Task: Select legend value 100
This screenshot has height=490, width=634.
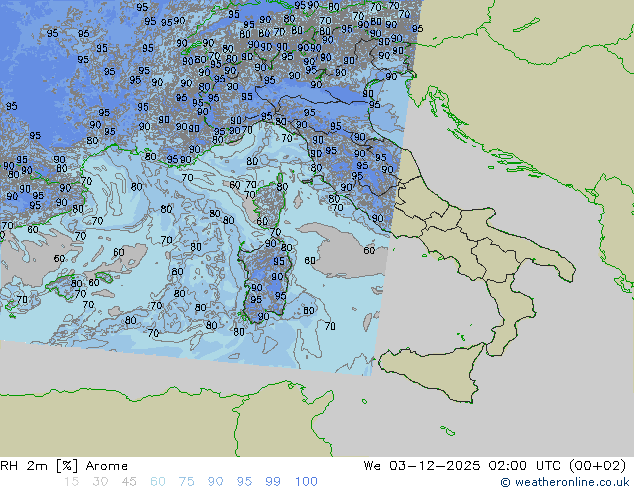Action: click(x=306, y=482)
